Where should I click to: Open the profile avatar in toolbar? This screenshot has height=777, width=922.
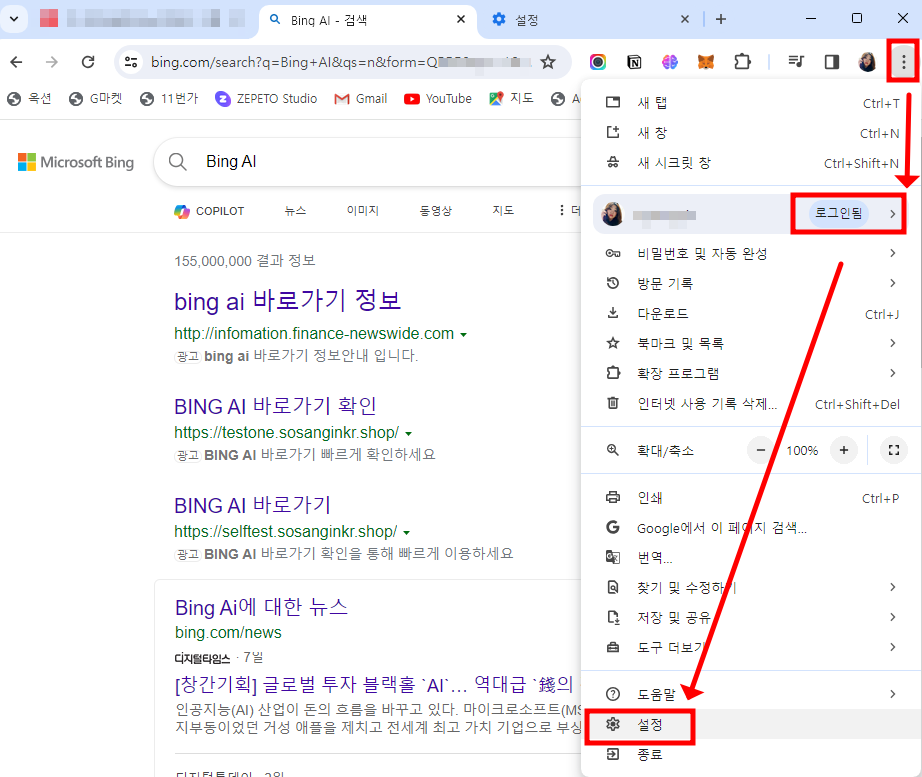coord(867,62)
